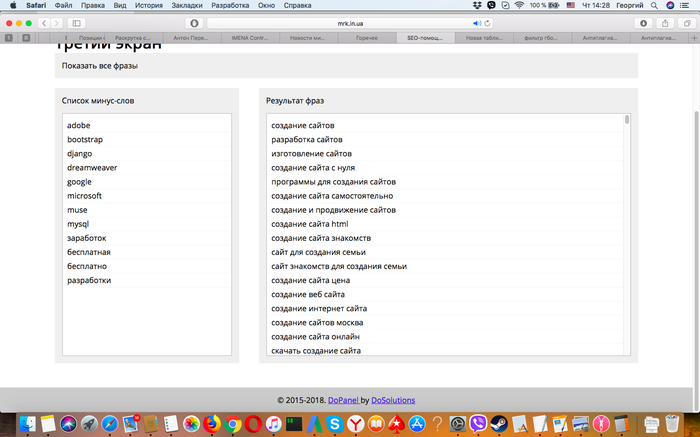
Task: Mute audio via address bar speaker icon
Action: 476,22
